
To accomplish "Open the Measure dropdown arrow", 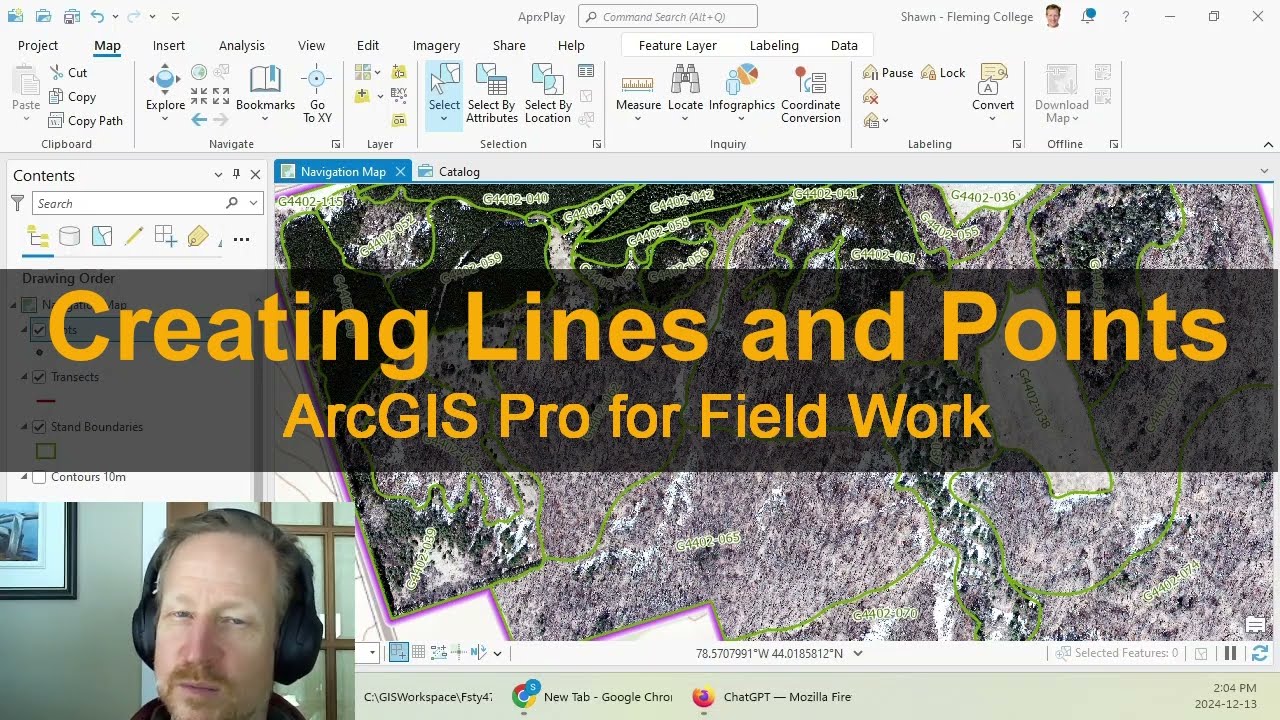I will point(638,120).
